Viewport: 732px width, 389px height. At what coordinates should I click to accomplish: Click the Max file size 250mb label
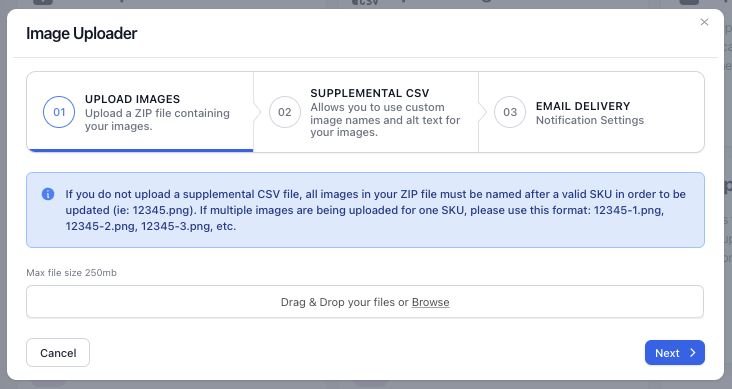click(x=71, y=273)
